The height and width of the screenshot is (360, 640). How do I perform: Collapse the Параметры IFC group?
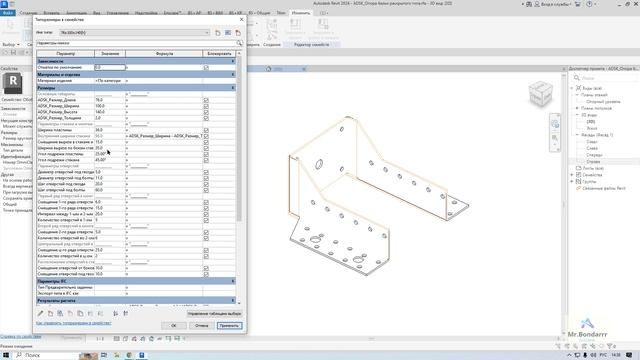click(x=233, y=281)
